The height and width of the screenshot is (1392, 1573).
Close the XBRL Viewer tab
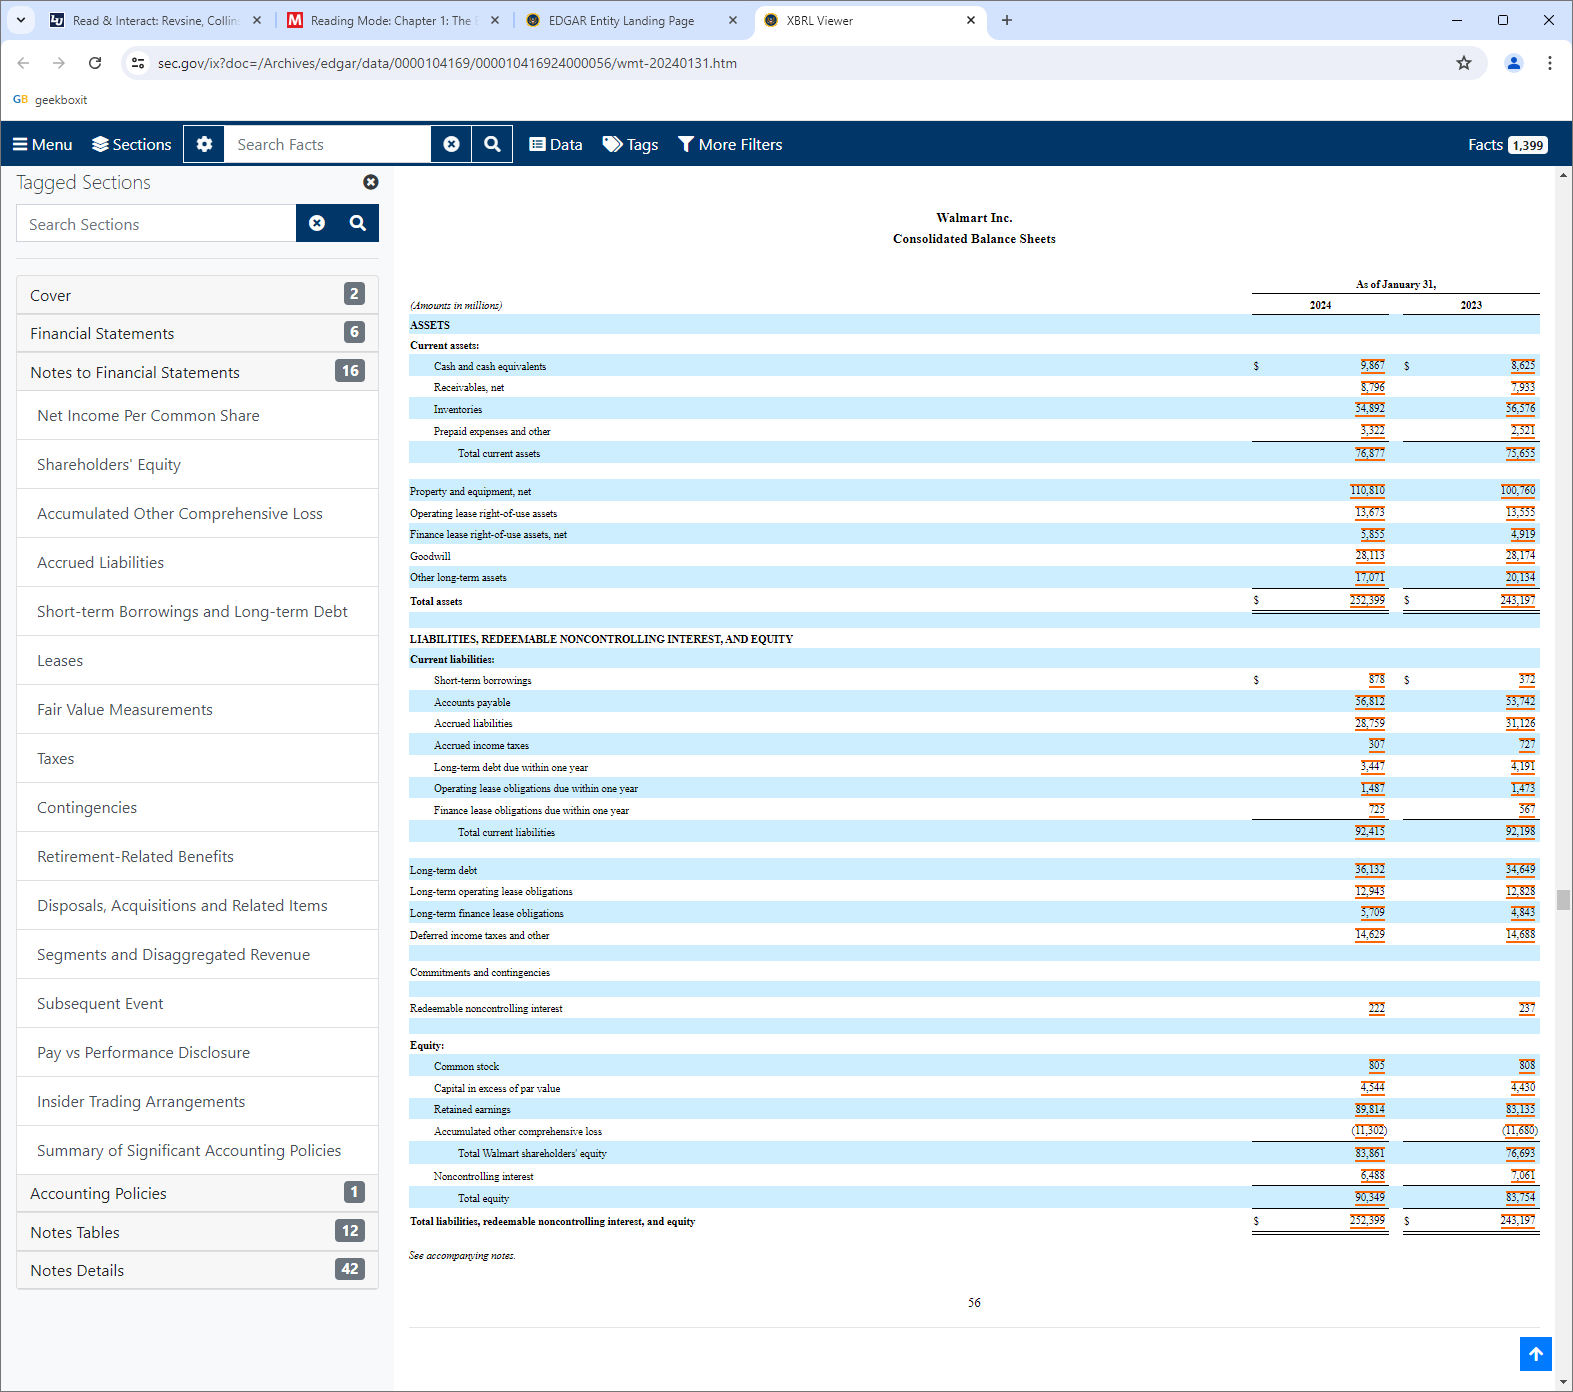(970, 20)
